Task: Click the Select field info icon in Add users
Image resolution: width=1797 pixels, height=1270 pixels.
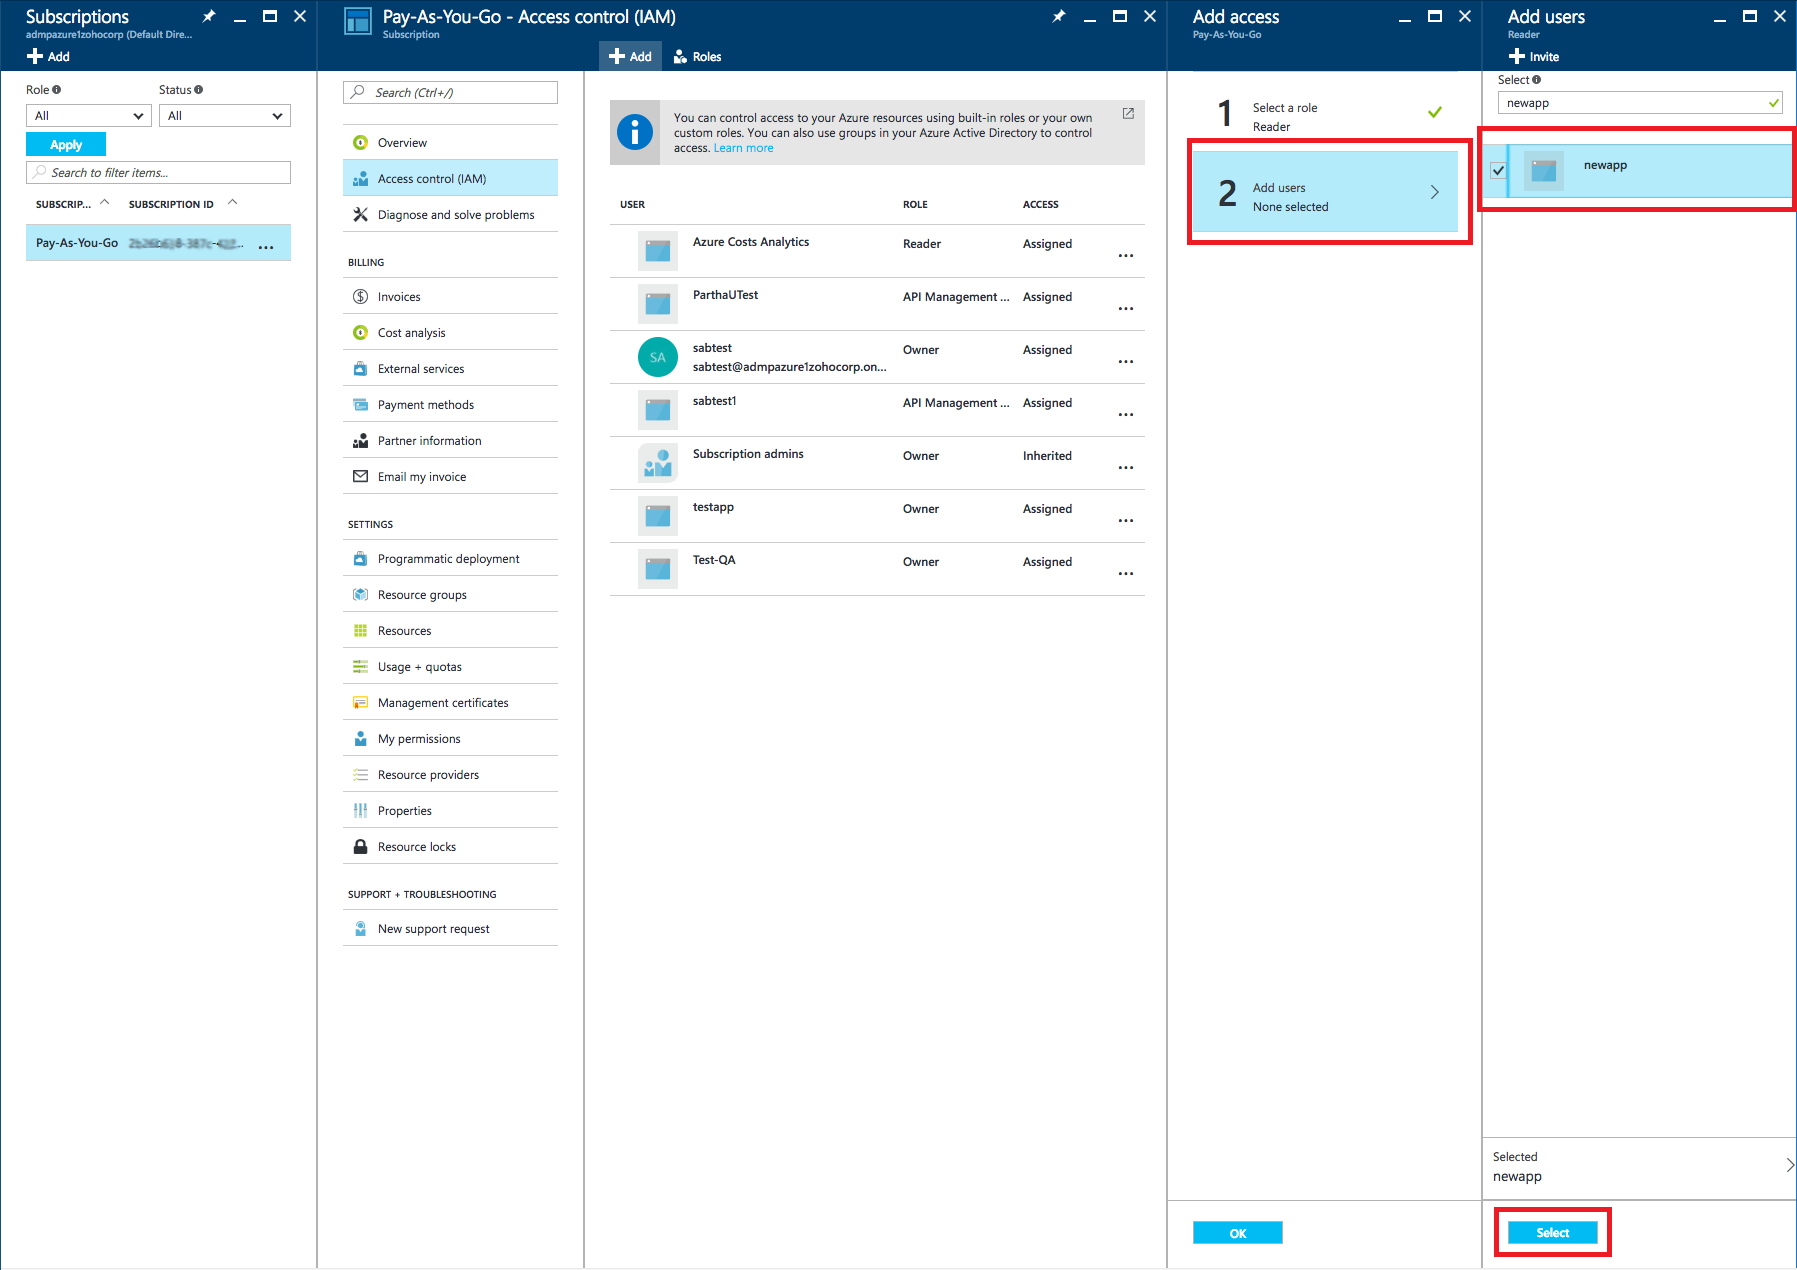Action: pyautogui.click(x=1536, y=80)
